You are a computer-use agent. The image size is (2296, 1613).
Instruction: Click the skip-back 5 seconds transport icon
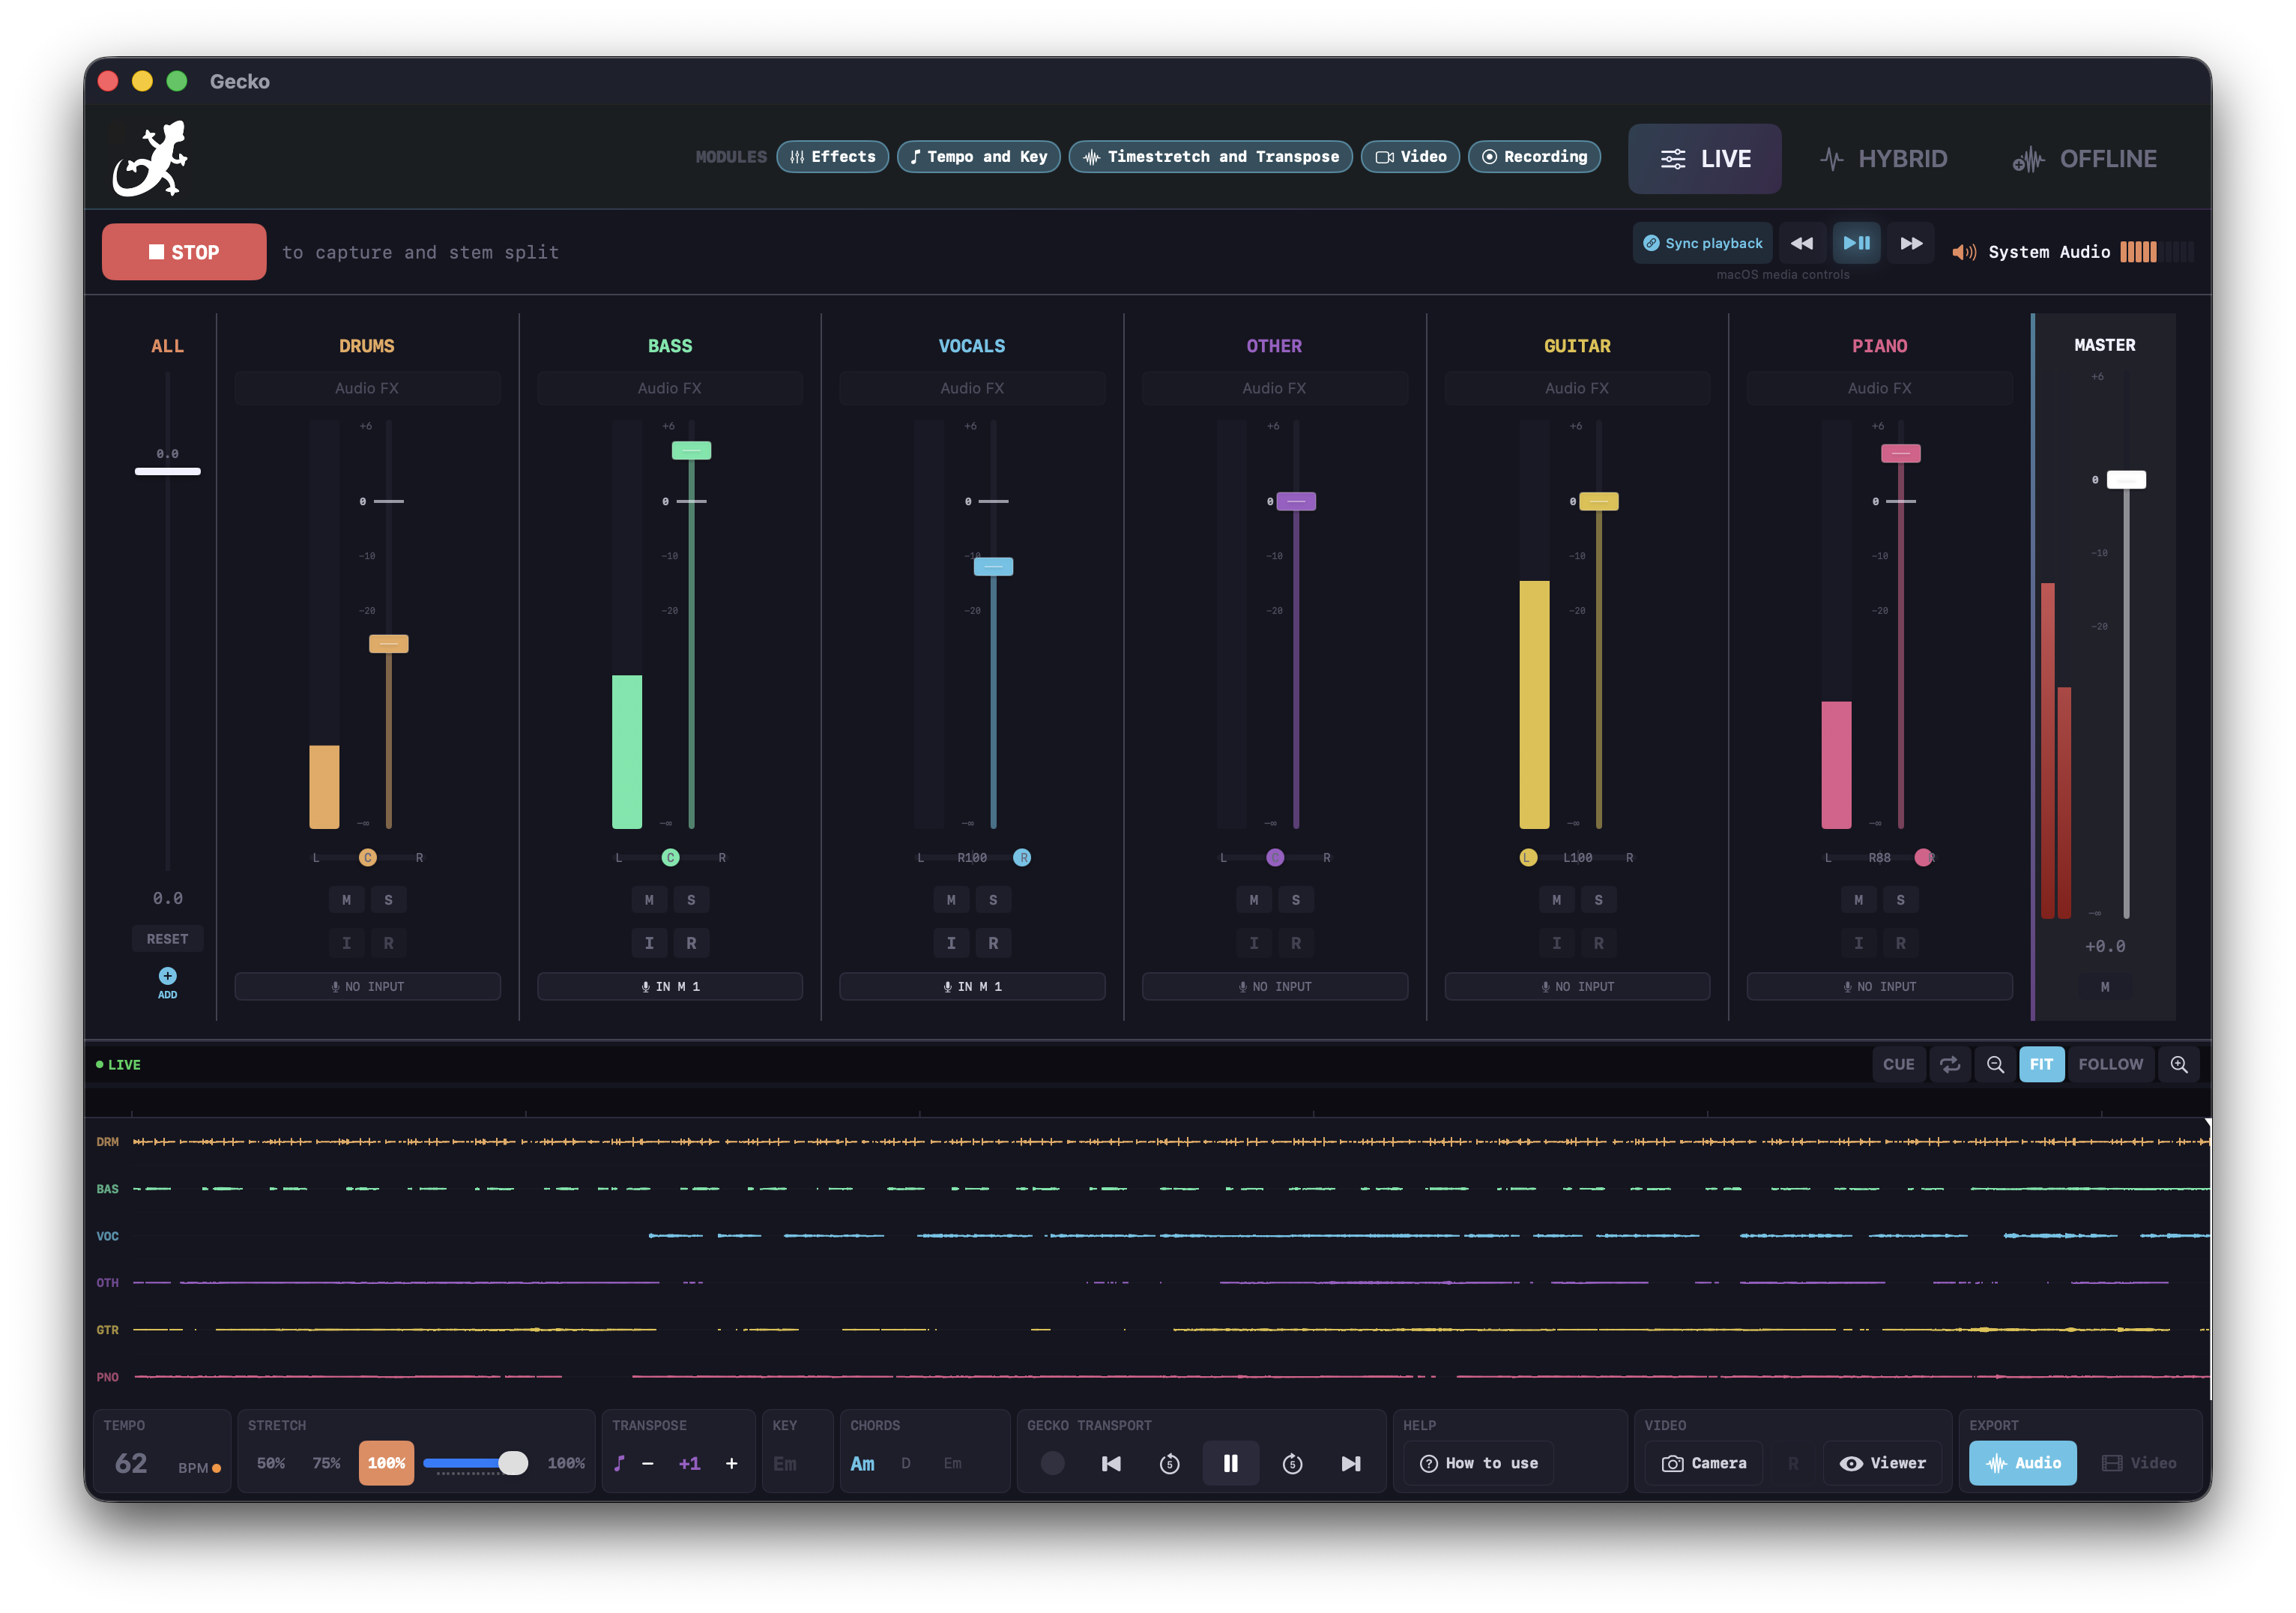click(x=1170, y=1462)
